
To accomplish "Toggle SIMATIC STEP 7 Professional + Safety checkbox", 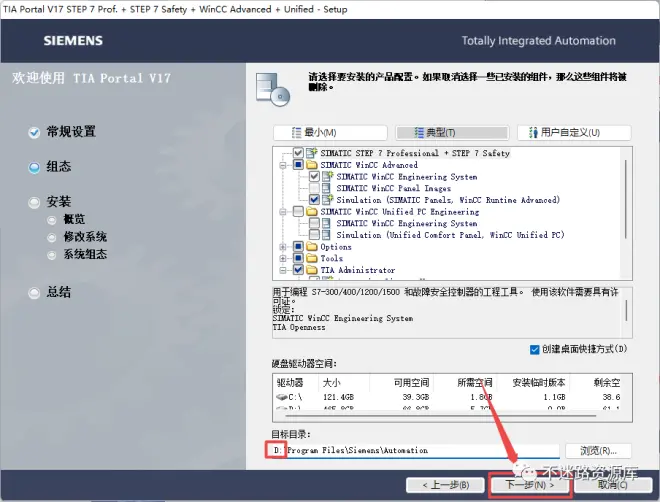I will point(298,153).
